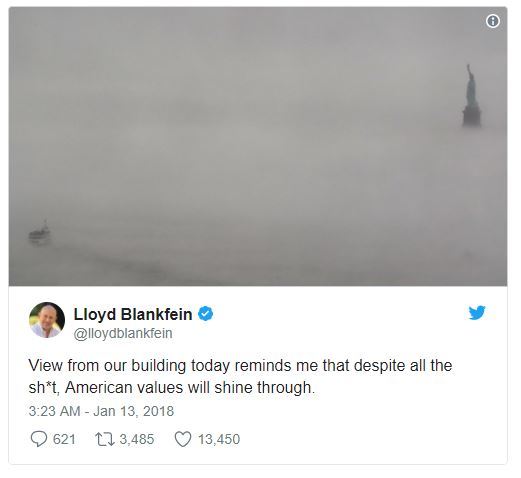Click the Jan 13, 2018 date text
Screen dimensions: 521x478
click(x=134, y=411)
